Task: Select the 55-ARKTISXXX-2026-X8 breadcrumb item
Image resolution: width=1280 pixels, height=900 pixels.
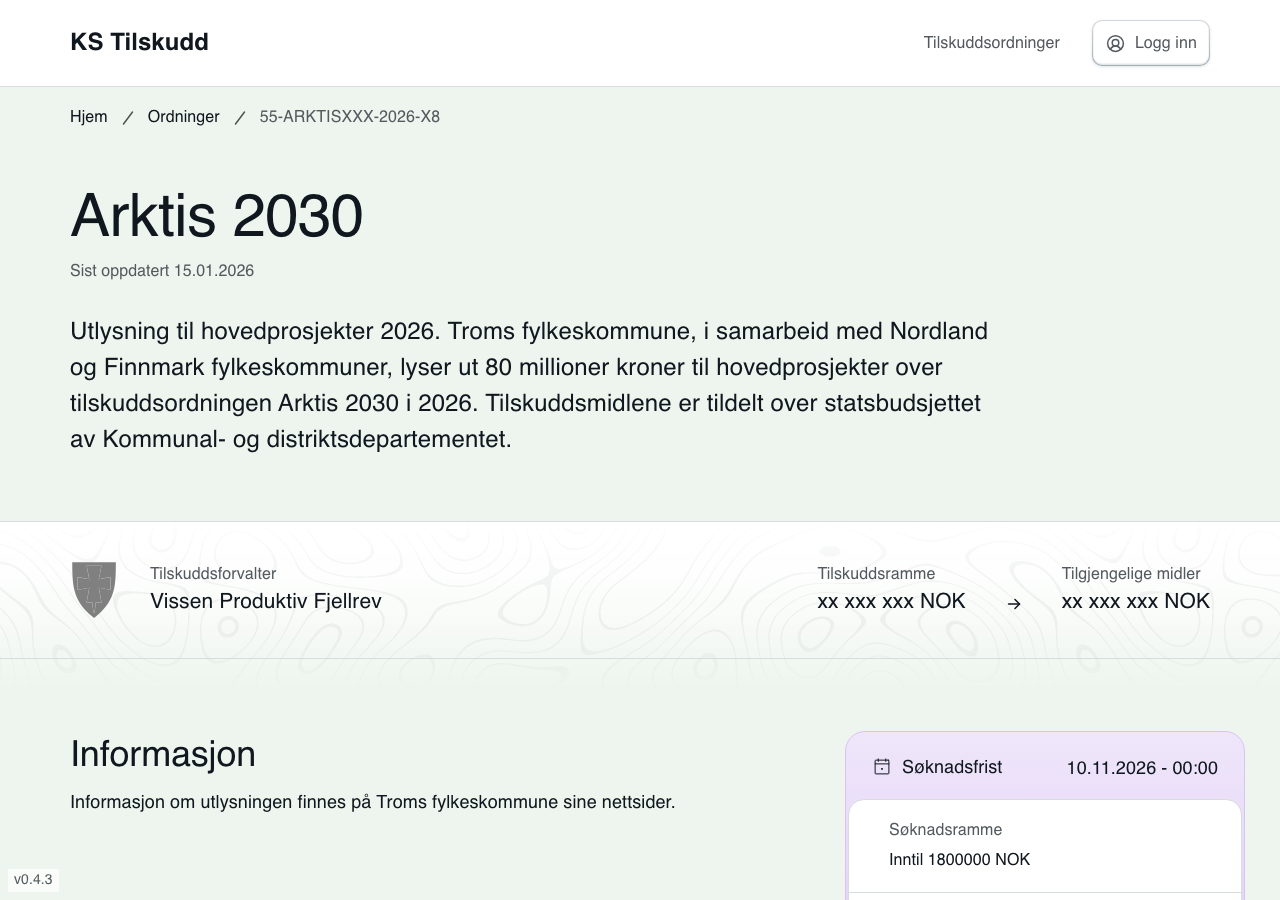Action: [x=349, y=117]
